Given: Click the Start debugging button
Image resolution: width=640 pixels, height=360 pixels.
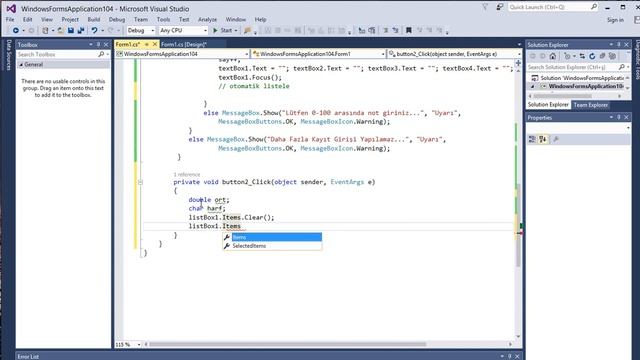Looking at the screenshot, I should click(x=222, y=31).
